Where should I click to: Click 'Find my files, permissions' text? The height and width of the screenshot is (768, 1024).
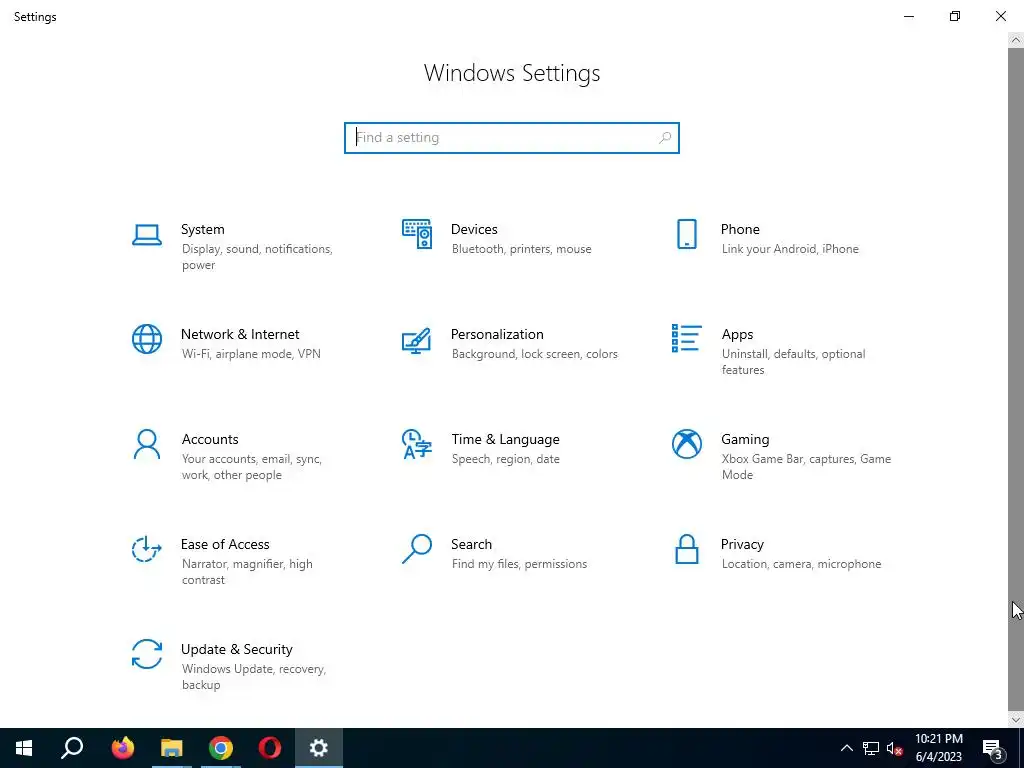[519, 564]
